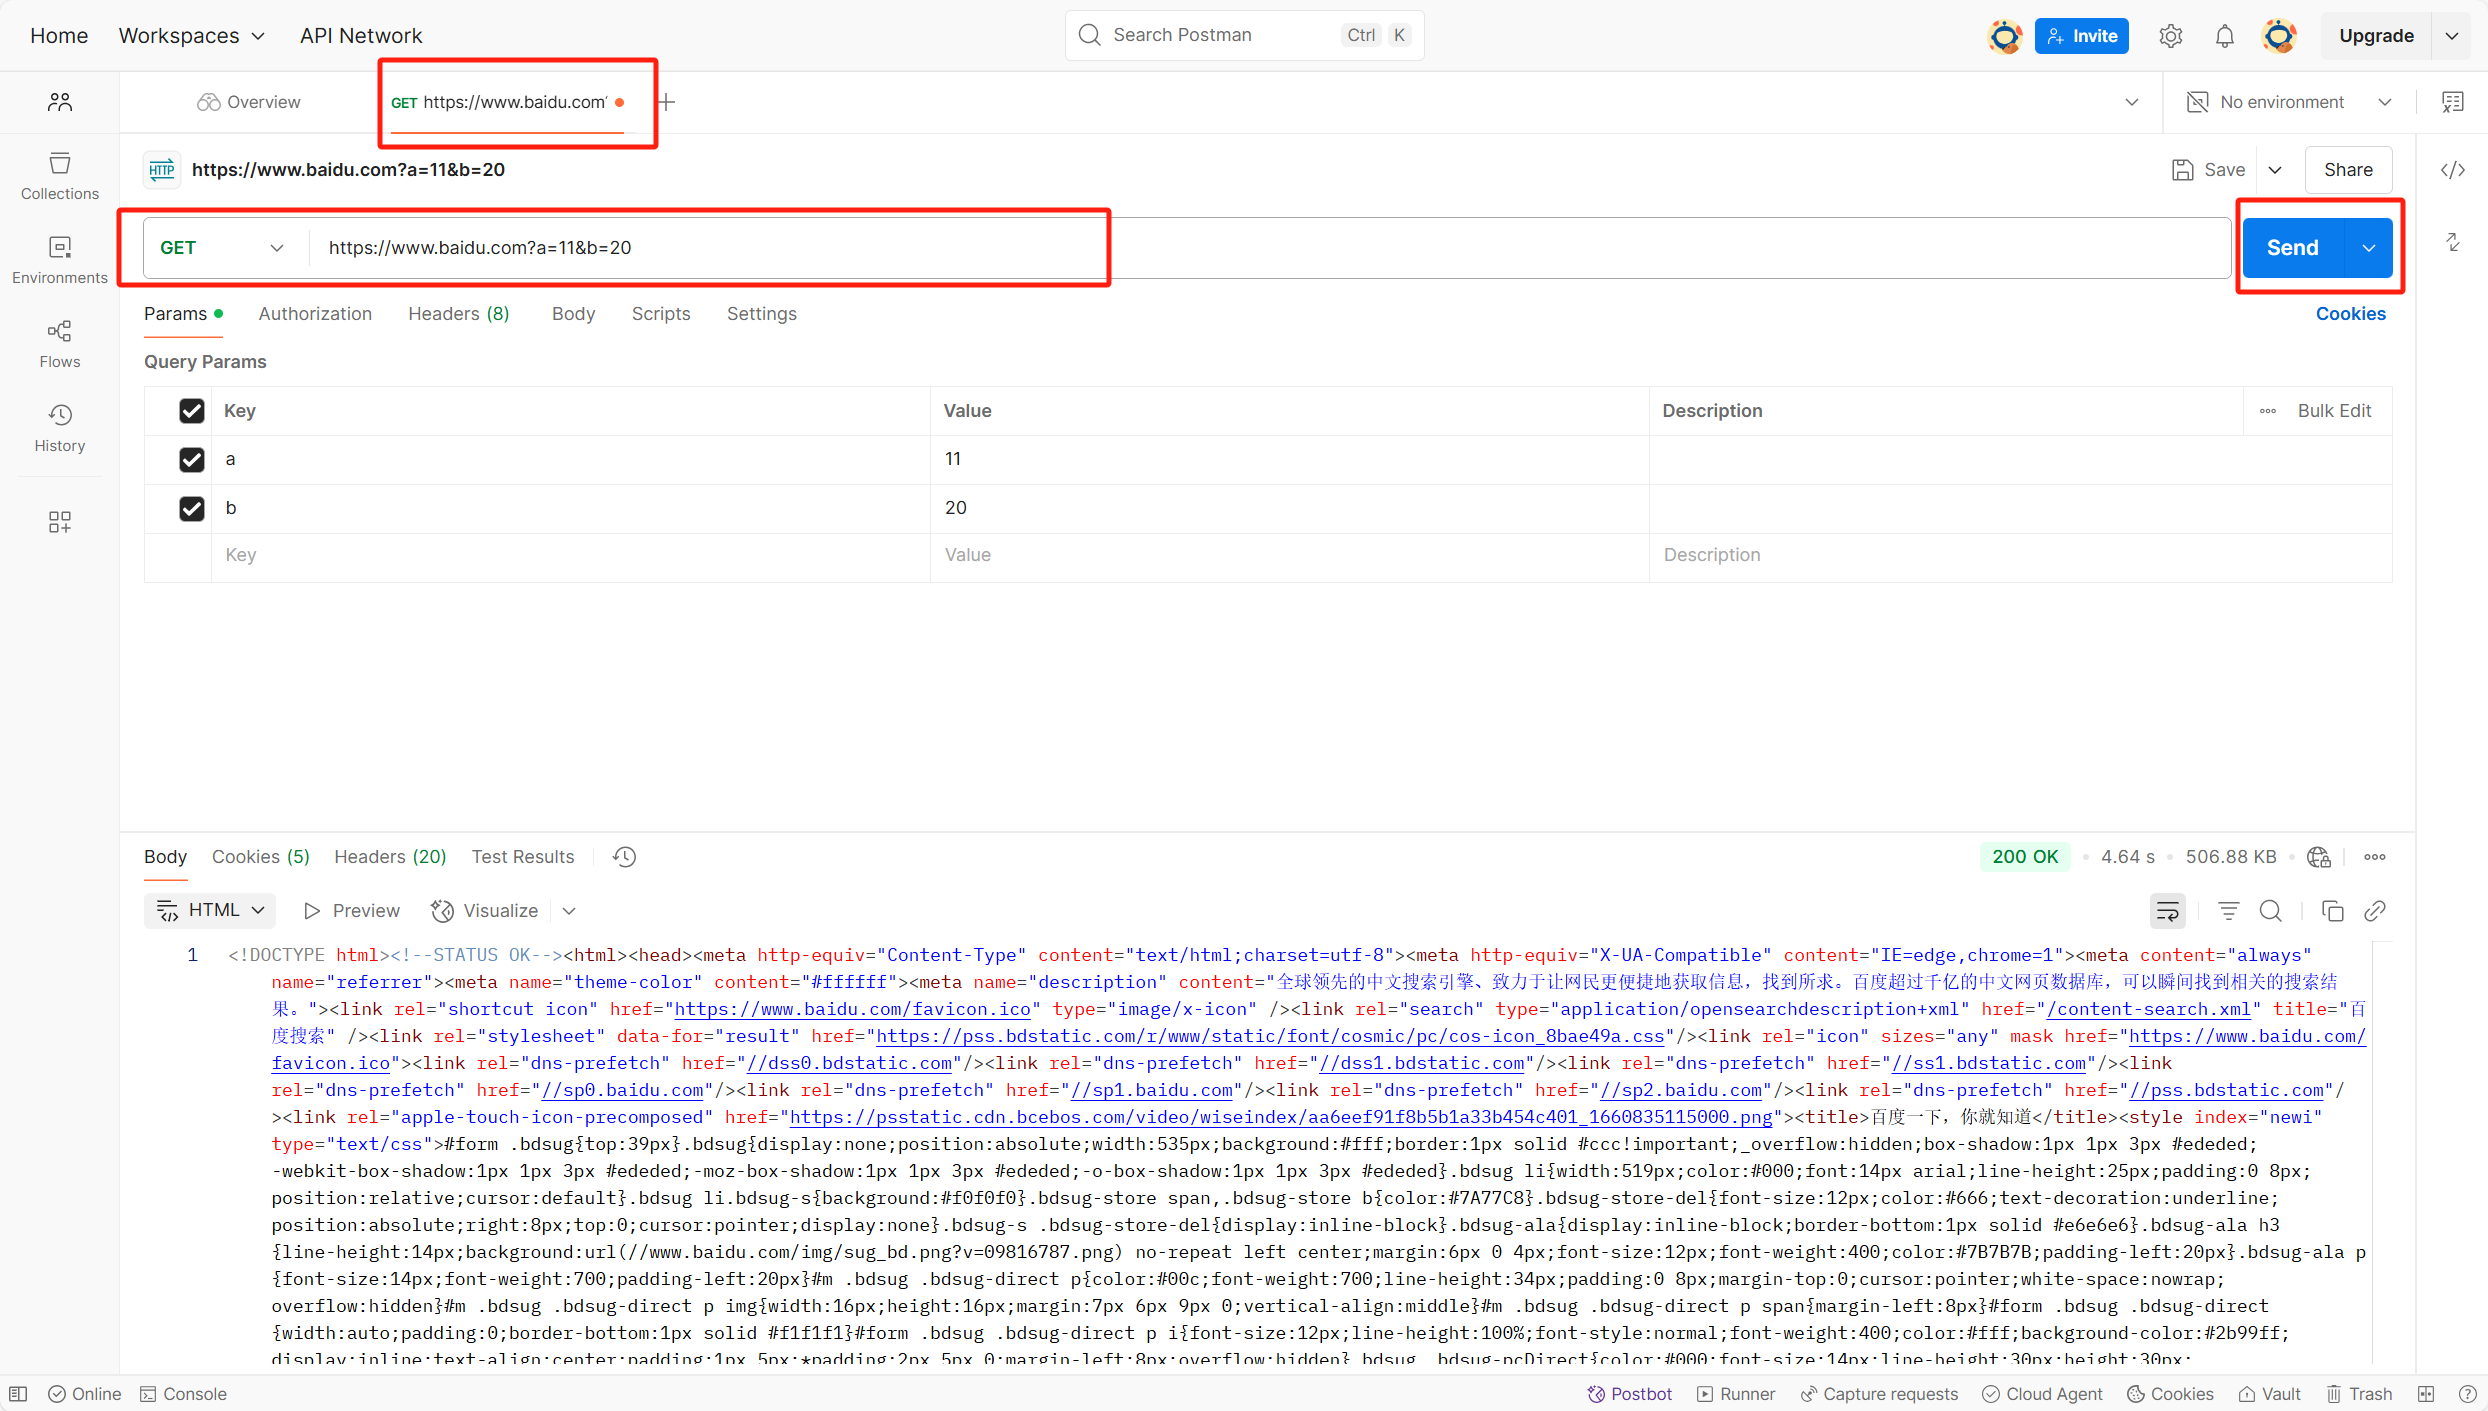Click the blue Send button
The image size is (2488, 1411).
point(2291,248)
